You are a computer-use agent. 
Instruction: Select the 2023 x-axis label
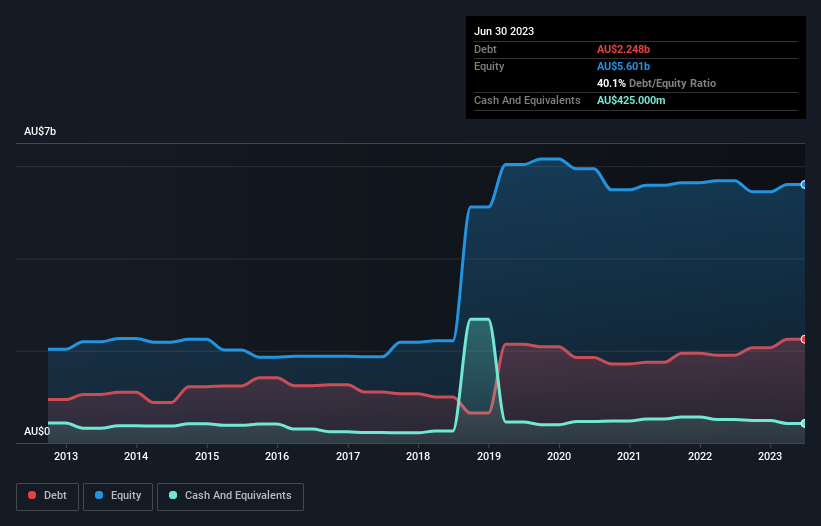pos(770,456)
